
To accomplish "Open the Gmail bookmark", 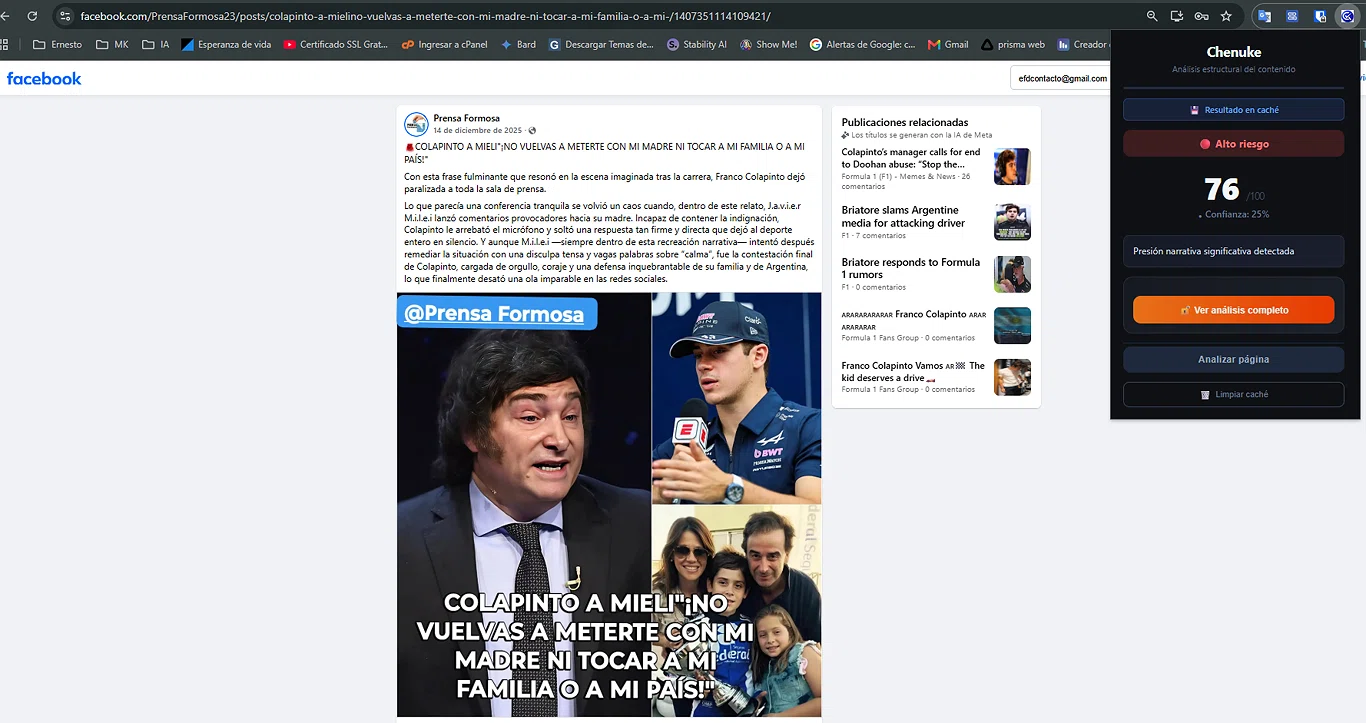I will click(948, 44).
